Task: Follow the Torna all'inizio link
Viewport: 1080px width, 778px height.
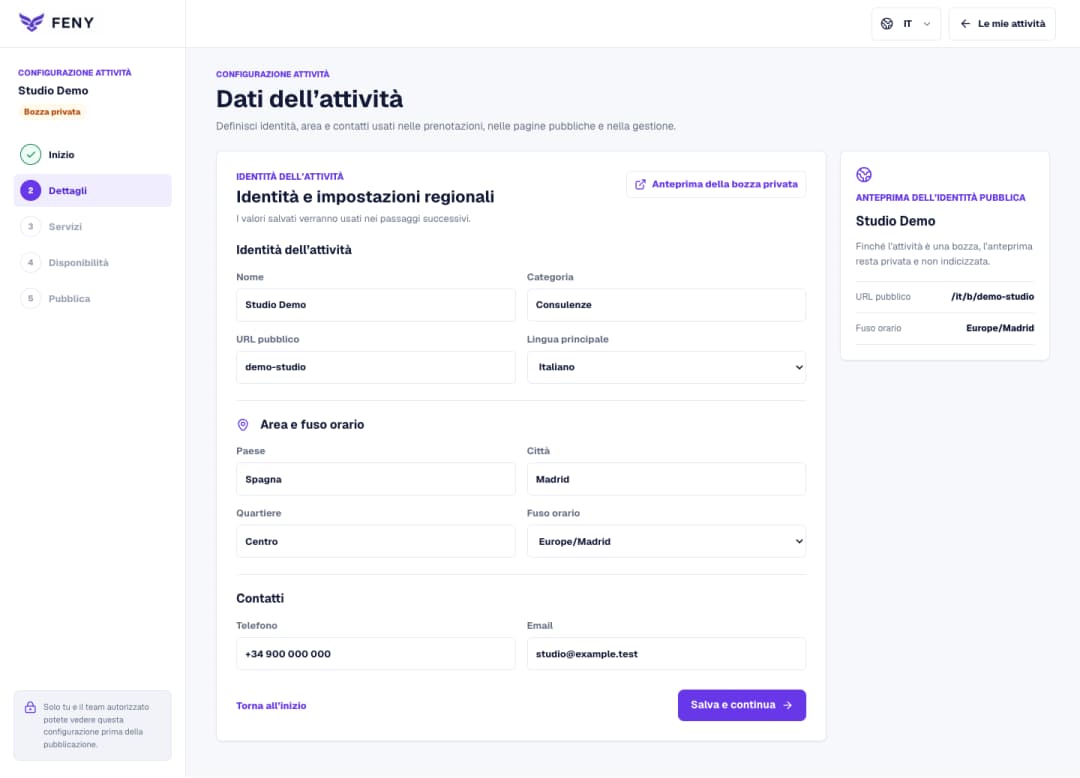Action: click(271, 706)
